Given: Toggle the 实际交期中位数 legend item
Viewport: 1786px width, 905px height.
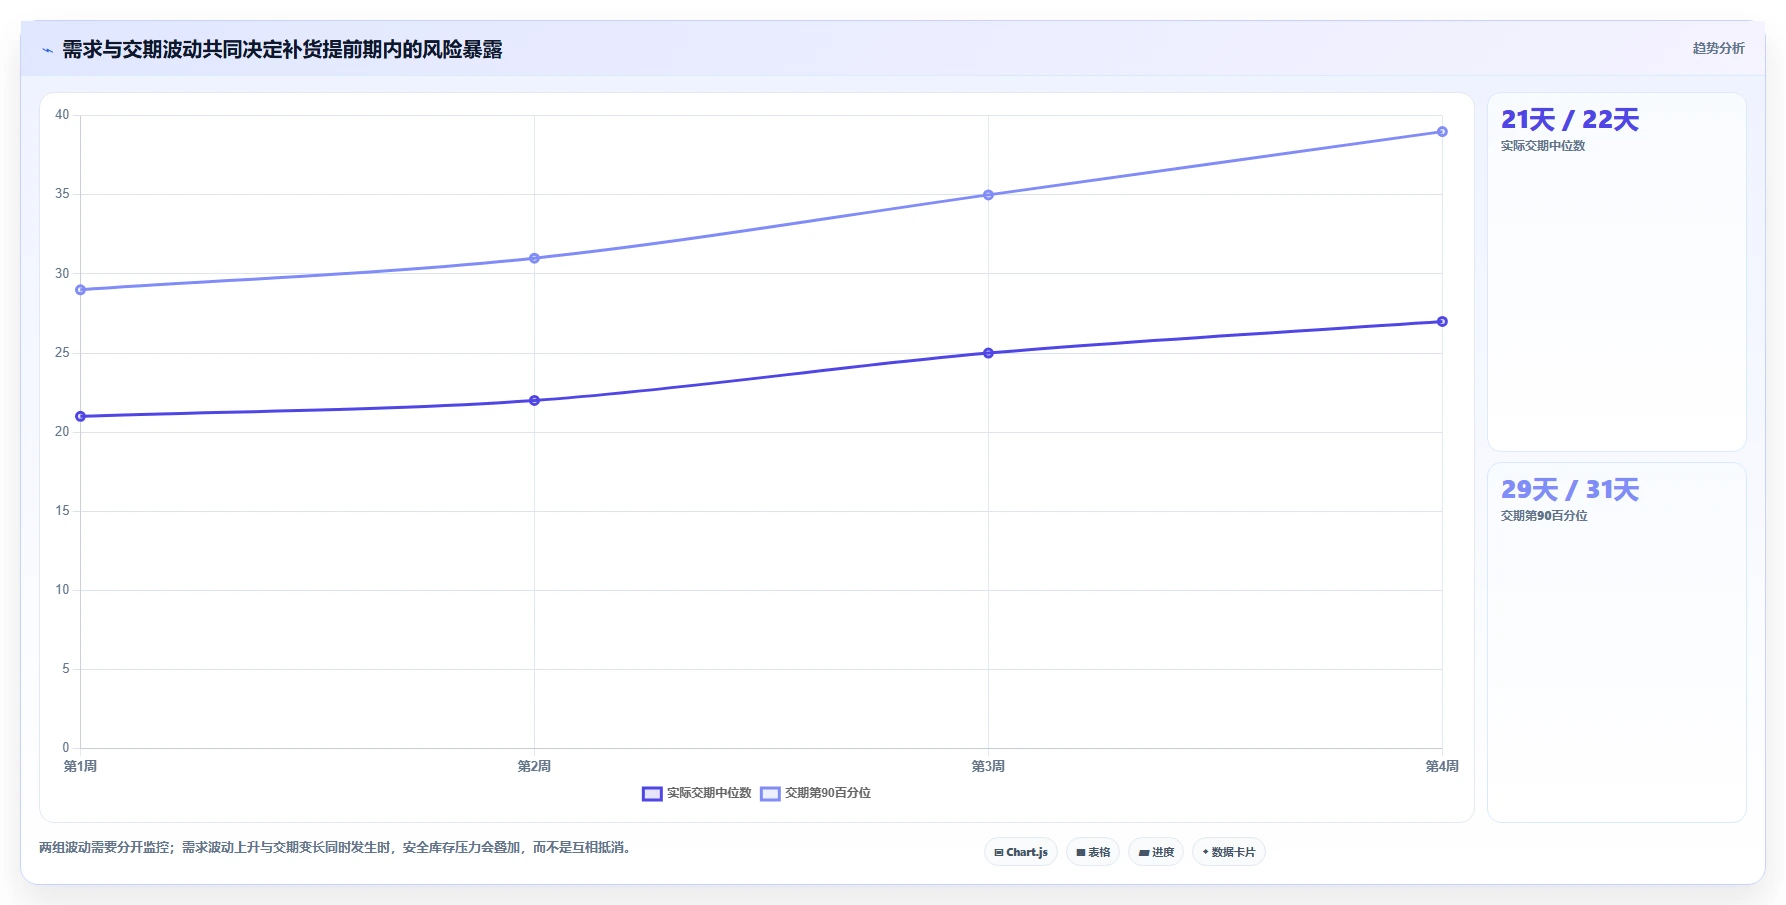Looking at the screenshot, I should coord(697,793).
